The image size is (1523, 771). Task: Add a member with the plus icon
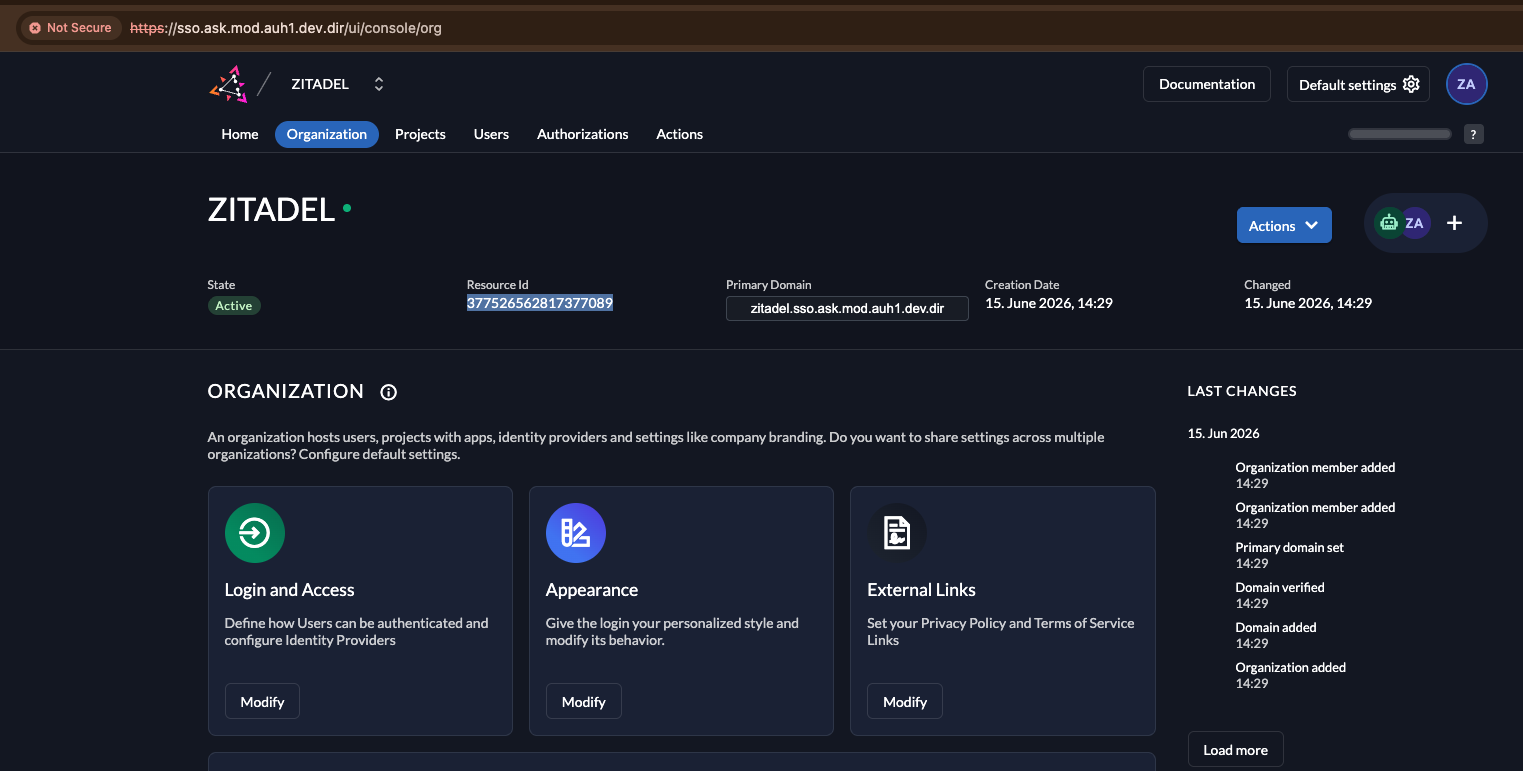[1455, 223]
